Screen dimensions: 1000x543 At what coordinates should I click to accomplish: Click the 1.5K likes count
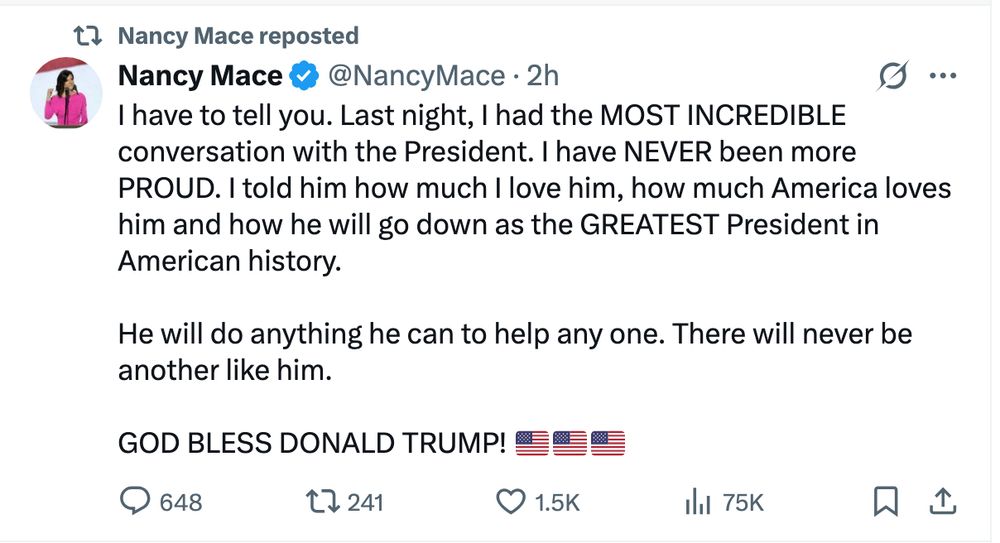click(557, 502)
